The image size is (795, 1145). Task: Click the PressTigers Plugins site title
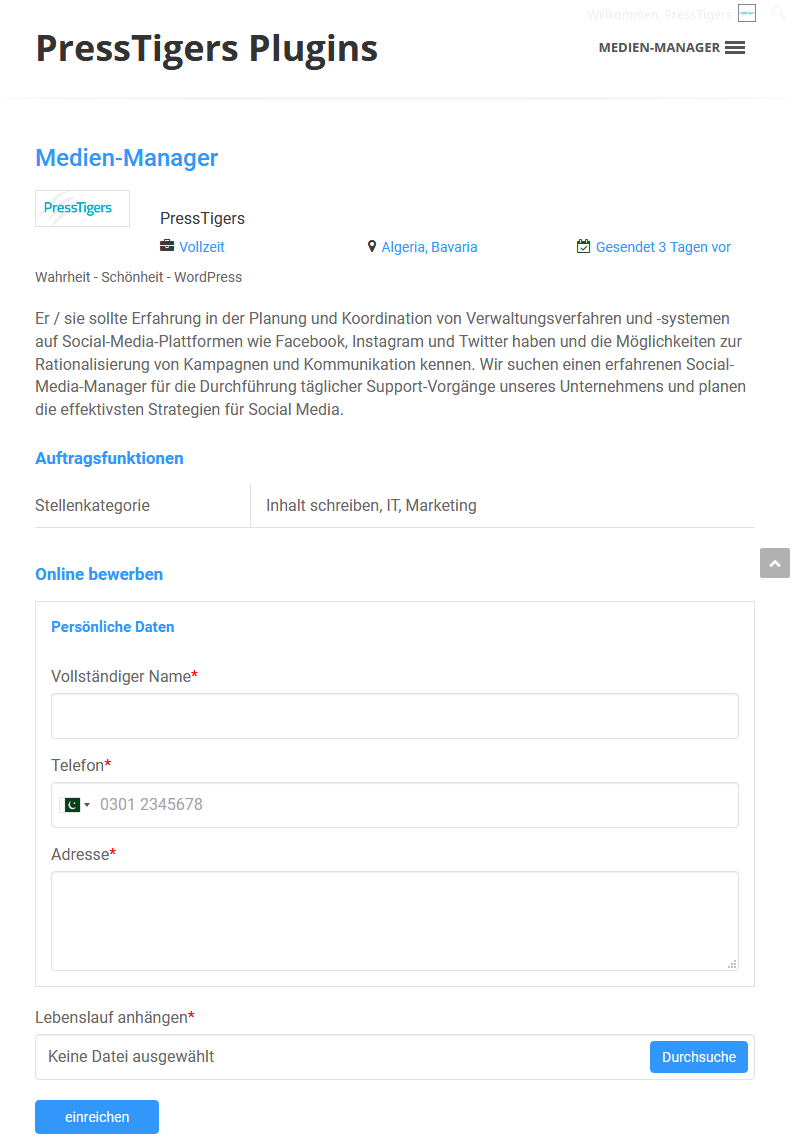(207, 48)
